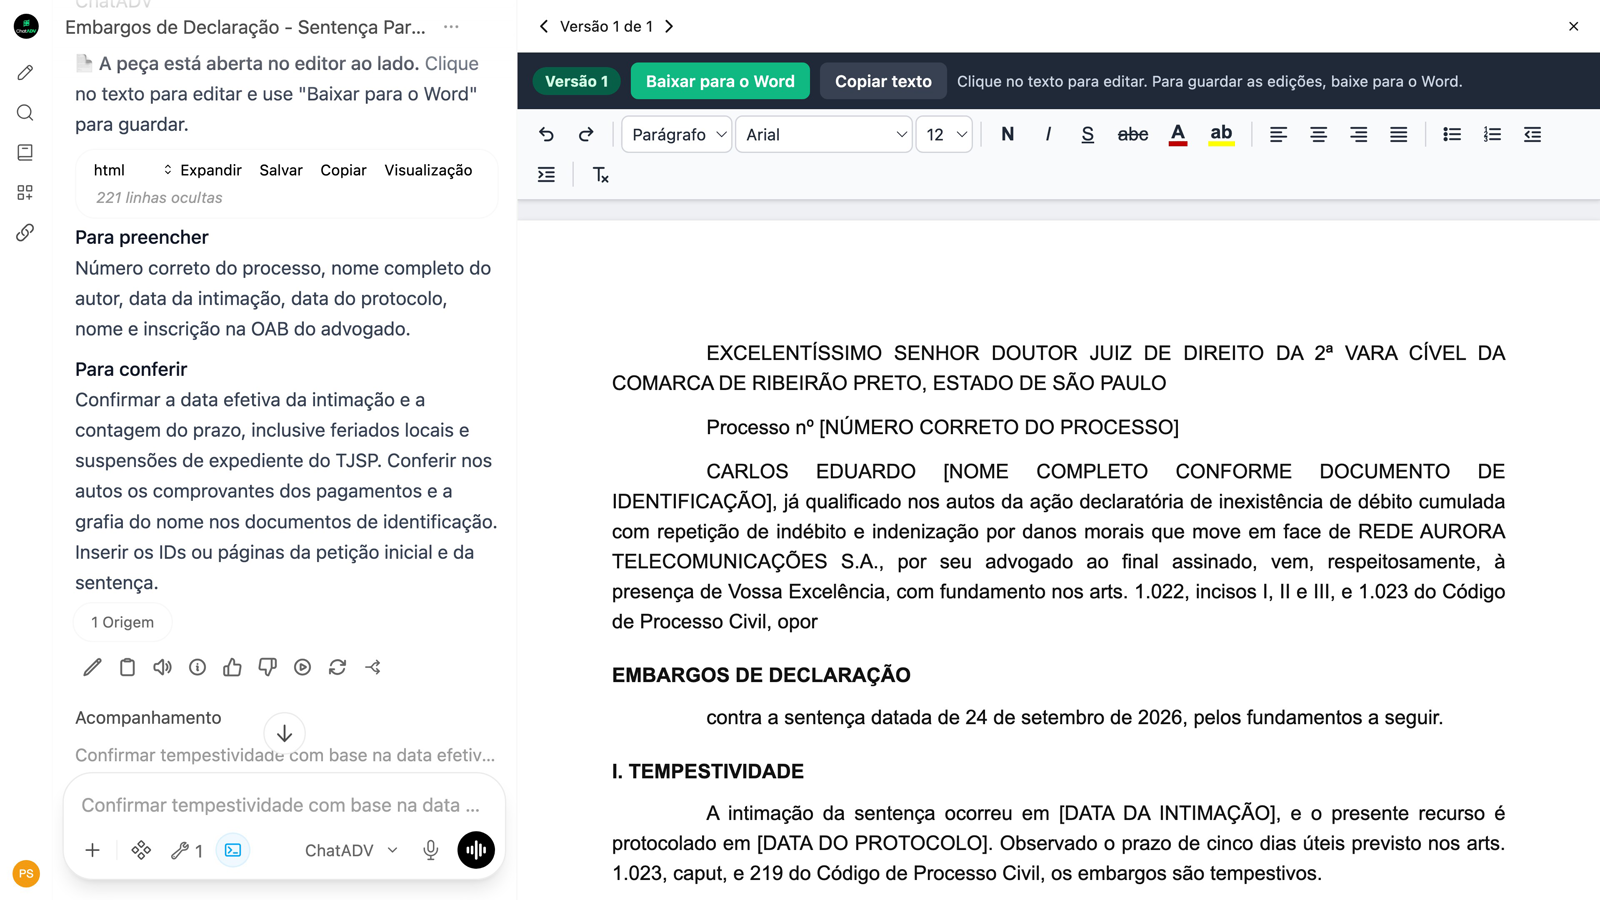
Task: Regenerate the response with the refresh icon
Action: (x=337, y=667)
